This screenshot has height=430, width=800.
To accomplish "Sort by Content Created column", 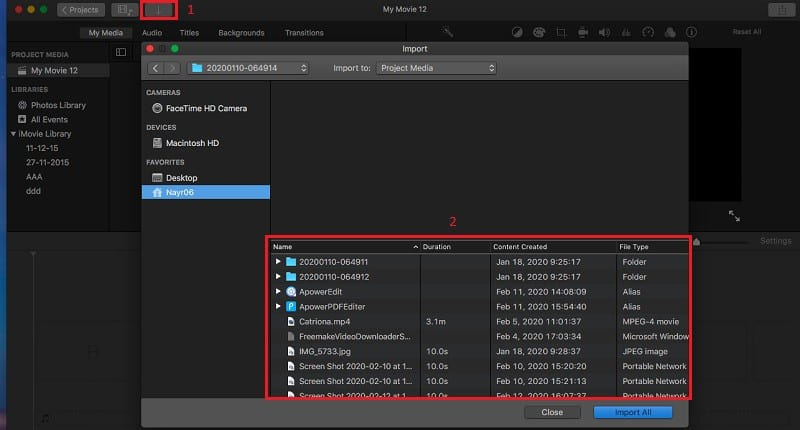I will [553, 246].
